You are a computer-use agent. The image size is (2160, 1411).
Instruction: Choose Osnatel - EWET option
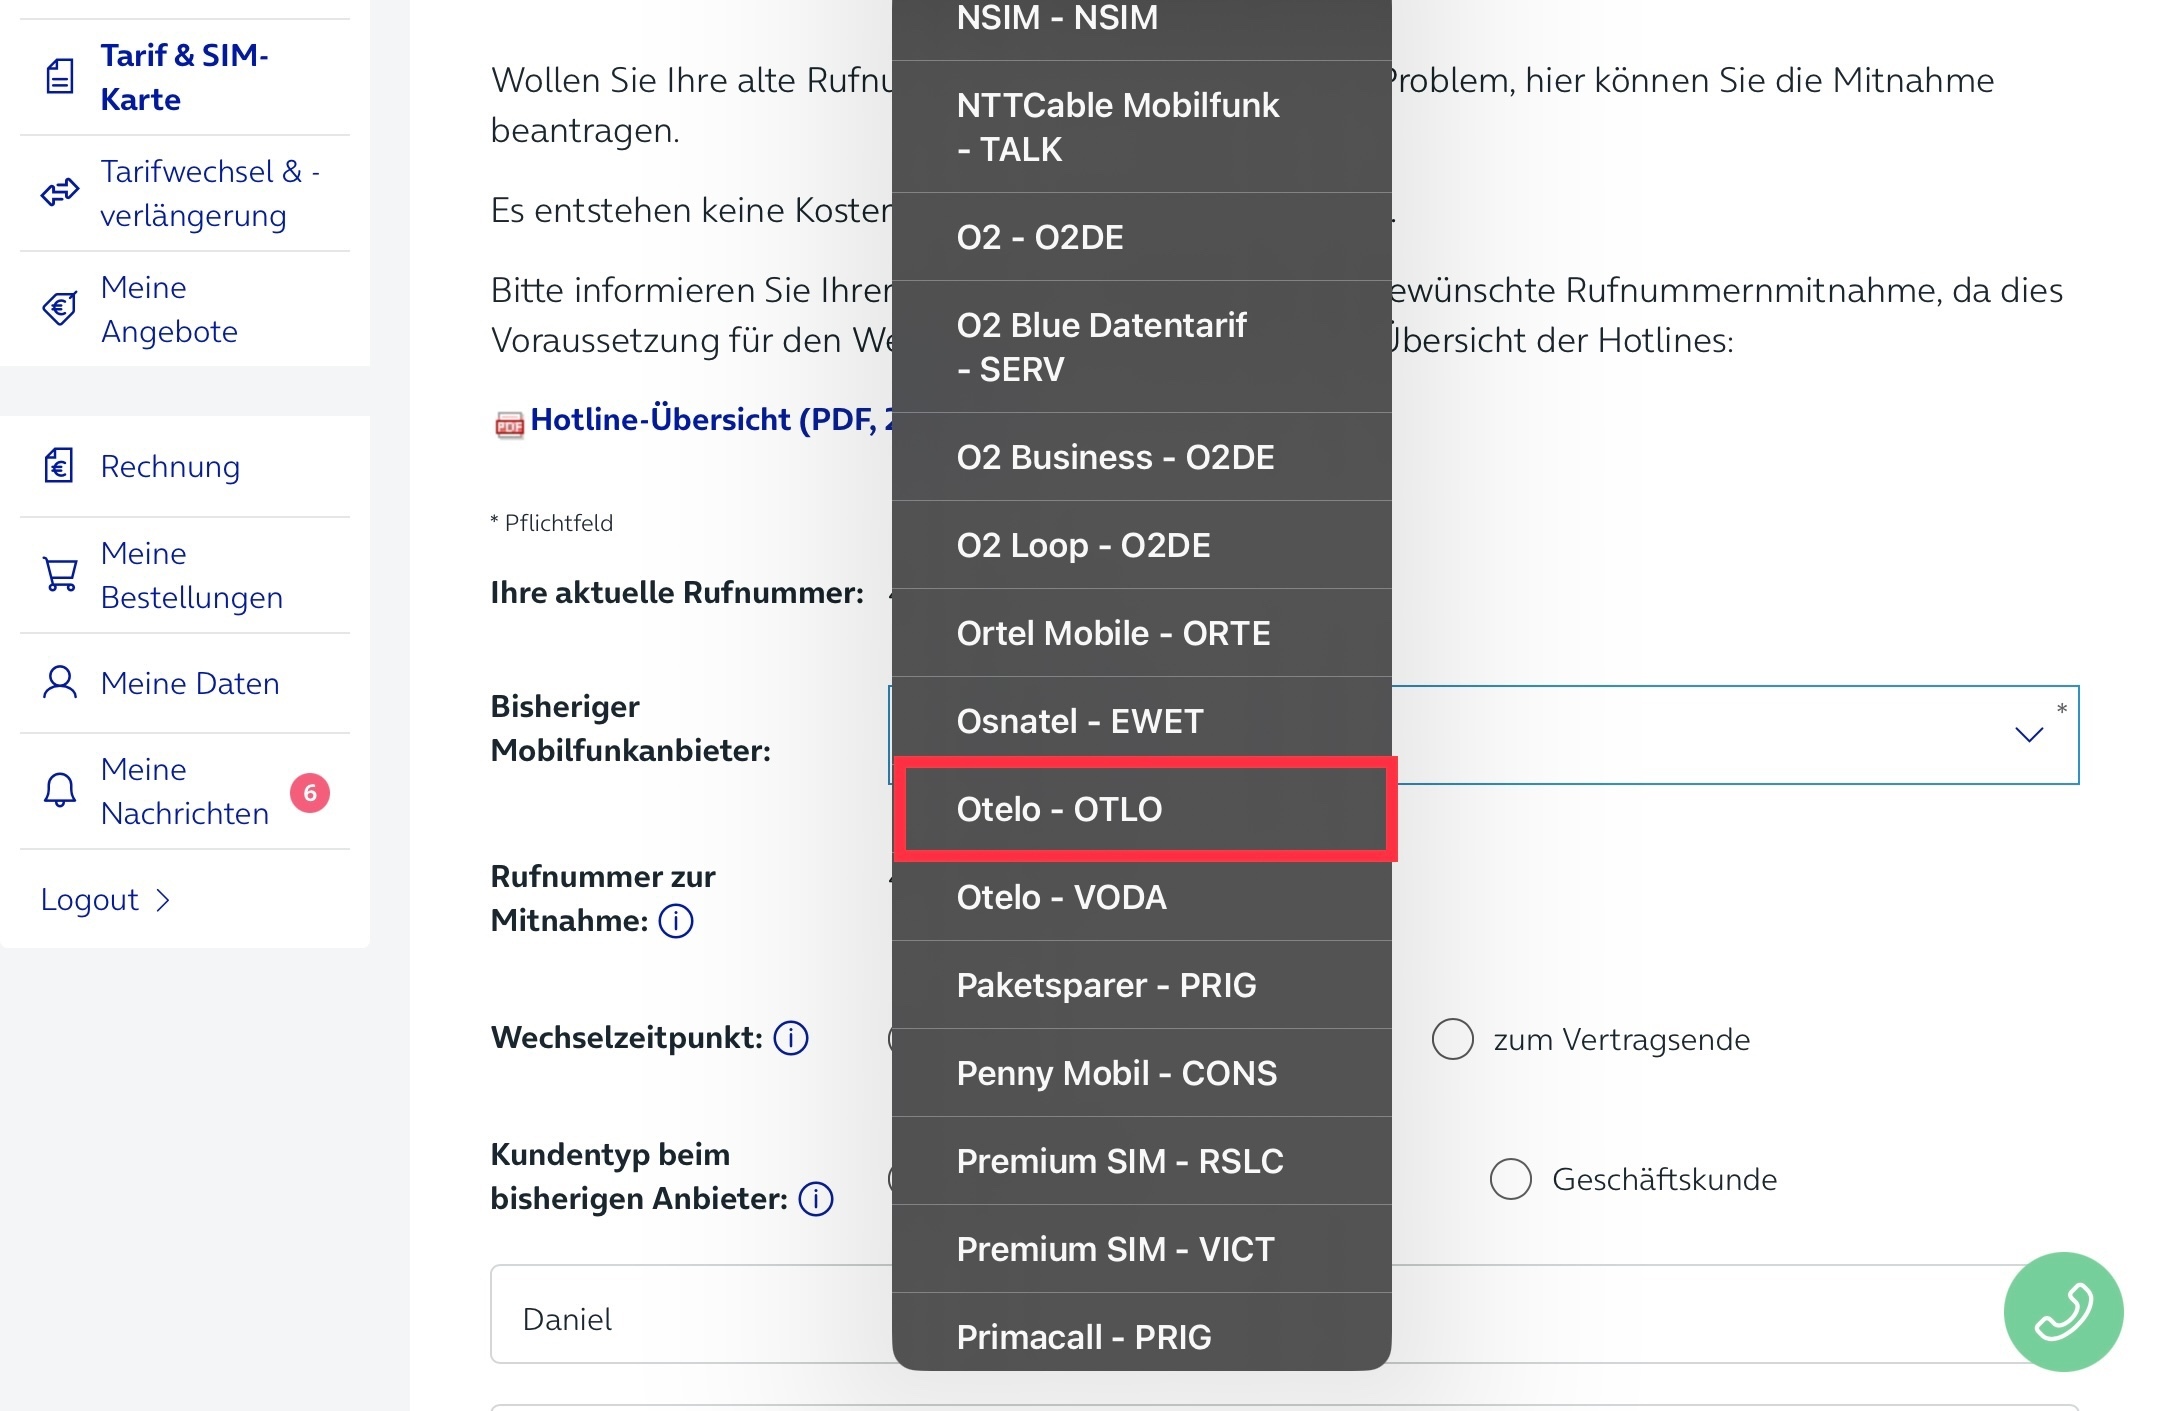coord(1142,721)
